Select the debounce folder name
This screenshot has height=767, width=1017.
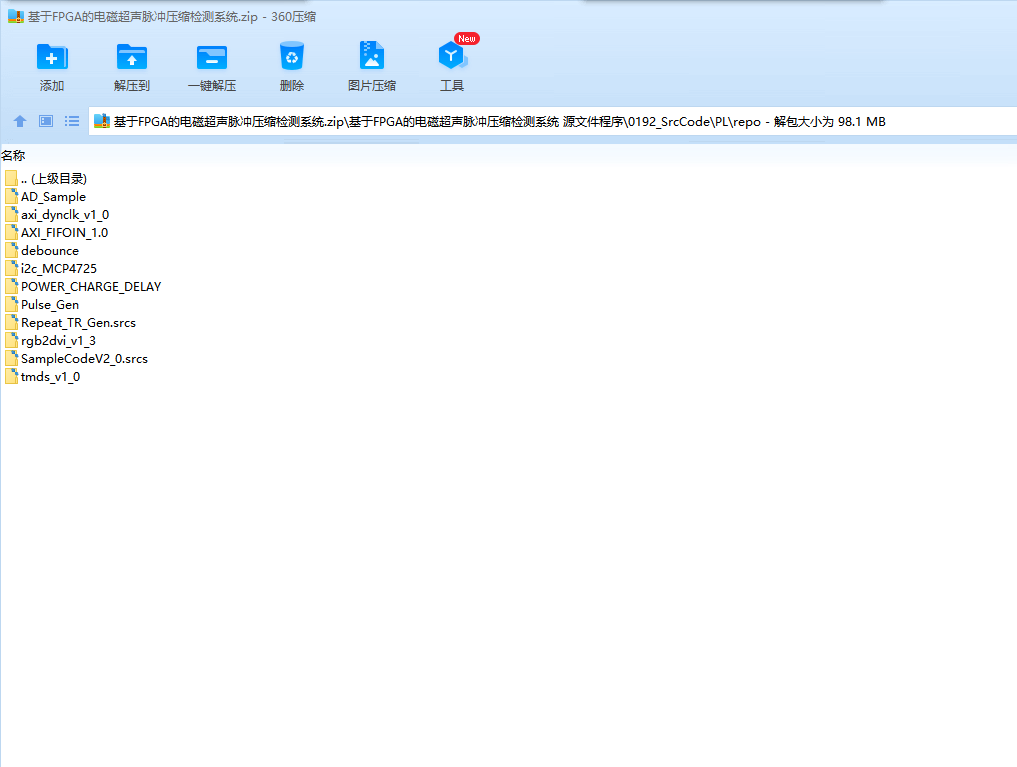pyautogui.click(x=50, y=250)
